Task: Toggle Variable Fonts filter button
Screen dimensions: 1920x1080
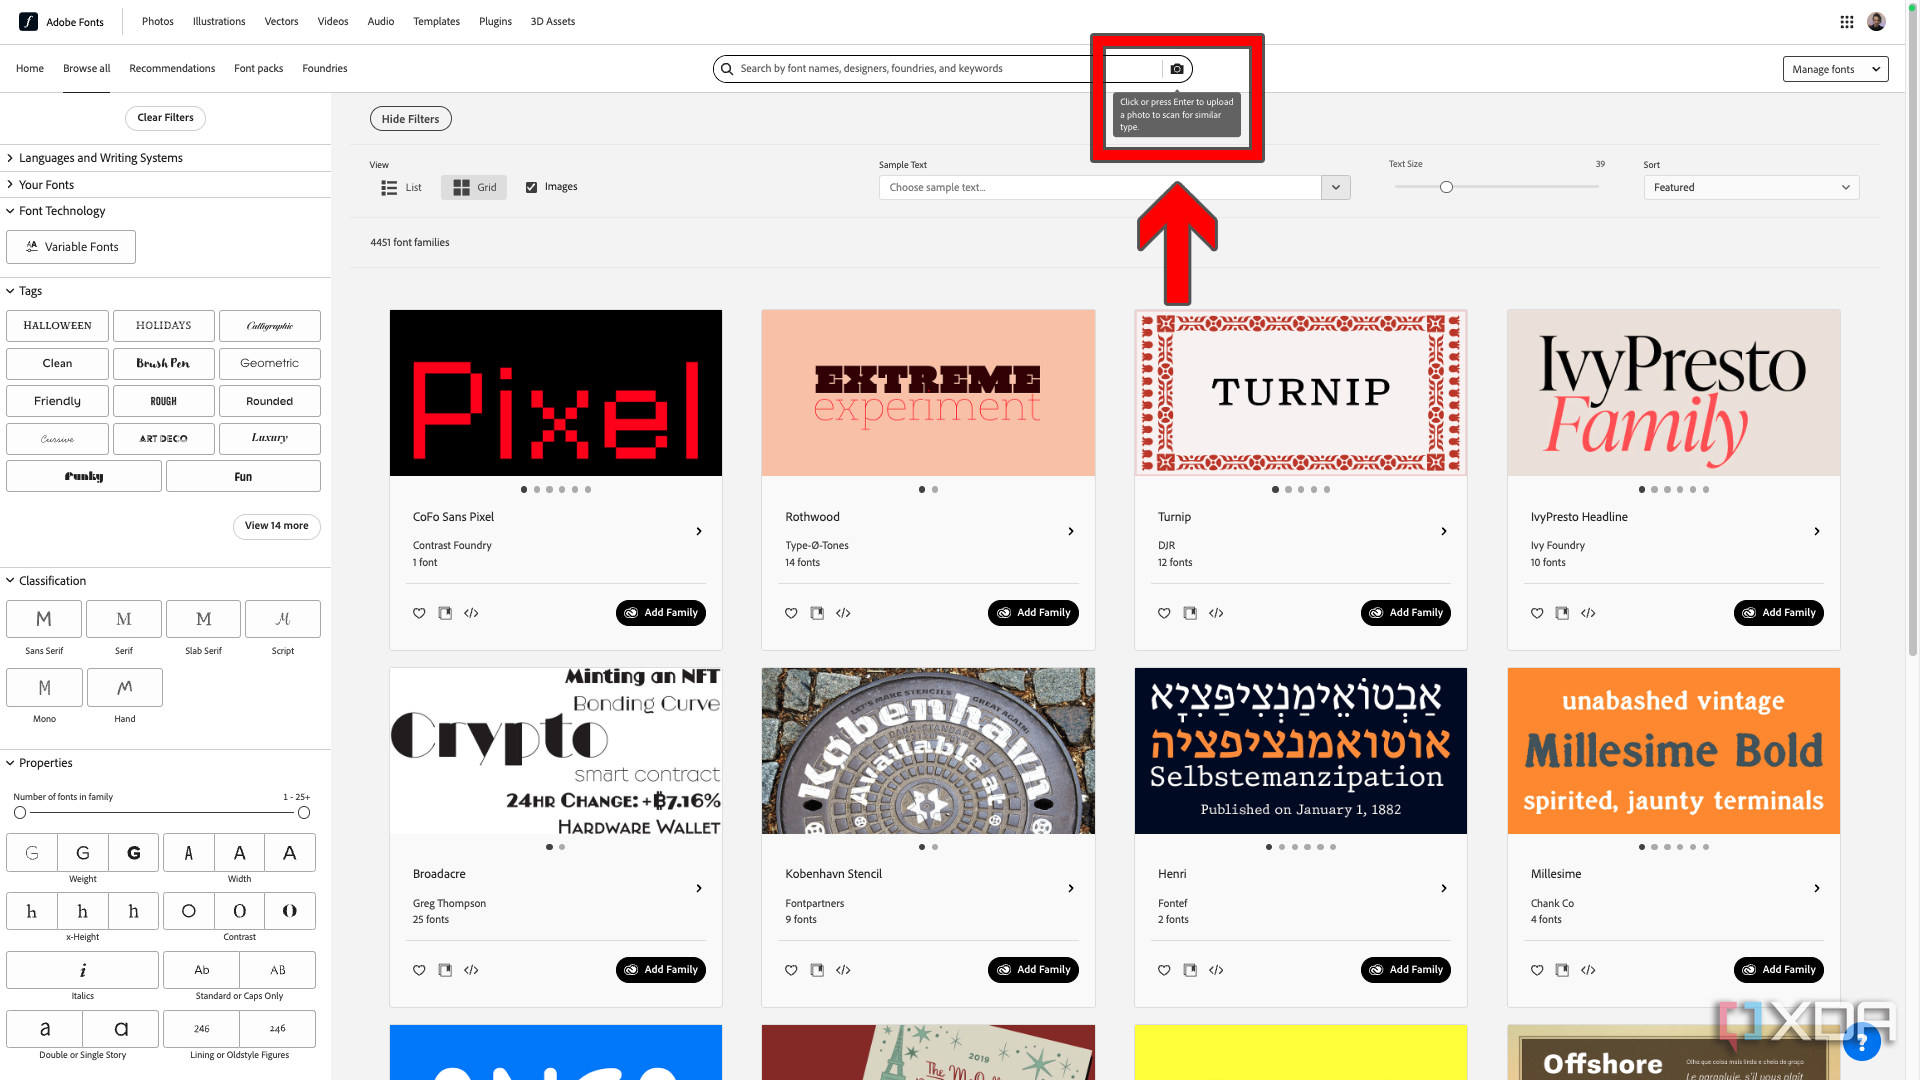Action: pyautogui.click(x=70, y=247)
